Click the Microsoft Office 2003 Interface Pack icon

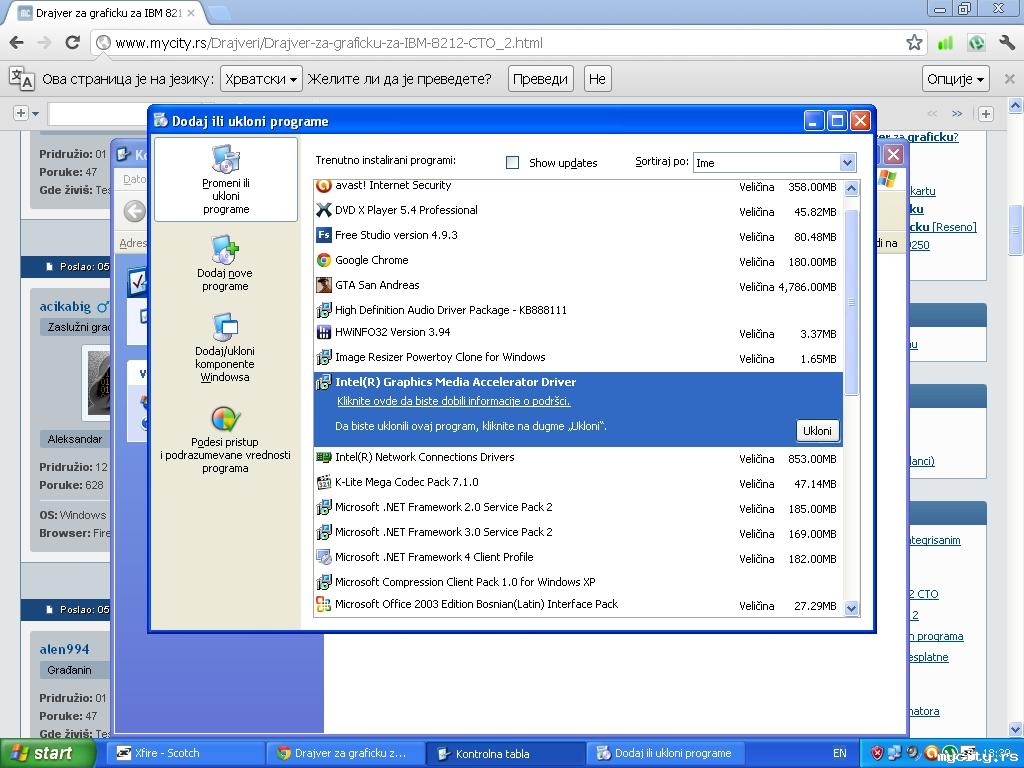coord(323,605)
